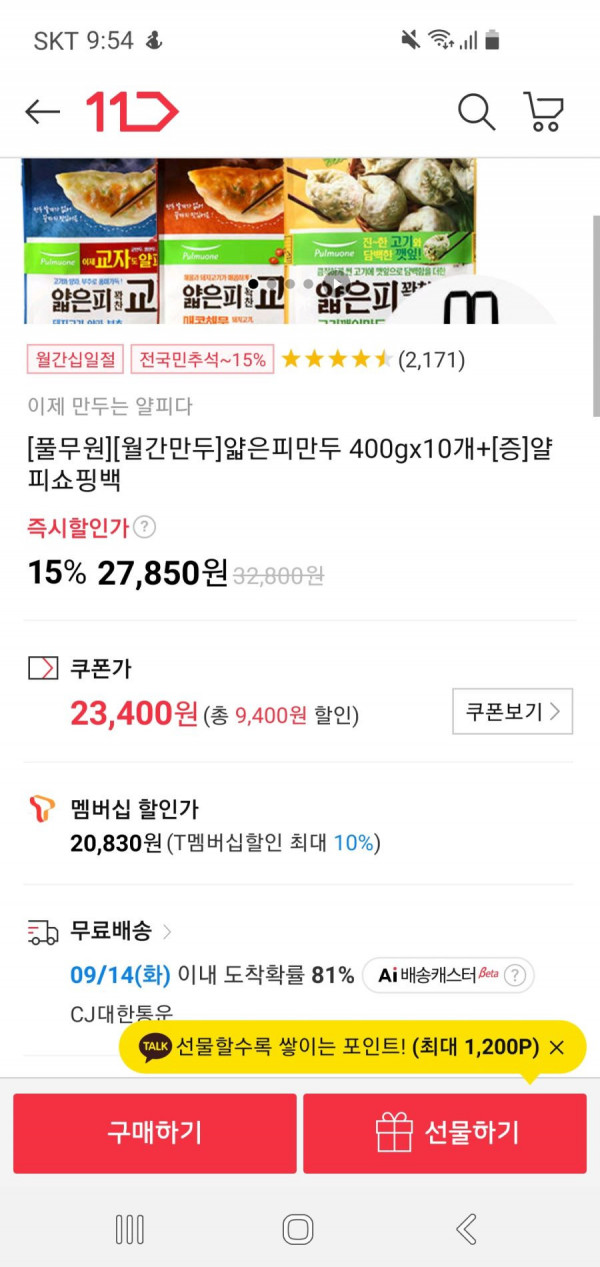Tap the Android recent apps icon
Screen dimensions: 600x1267
point(130,1229)
